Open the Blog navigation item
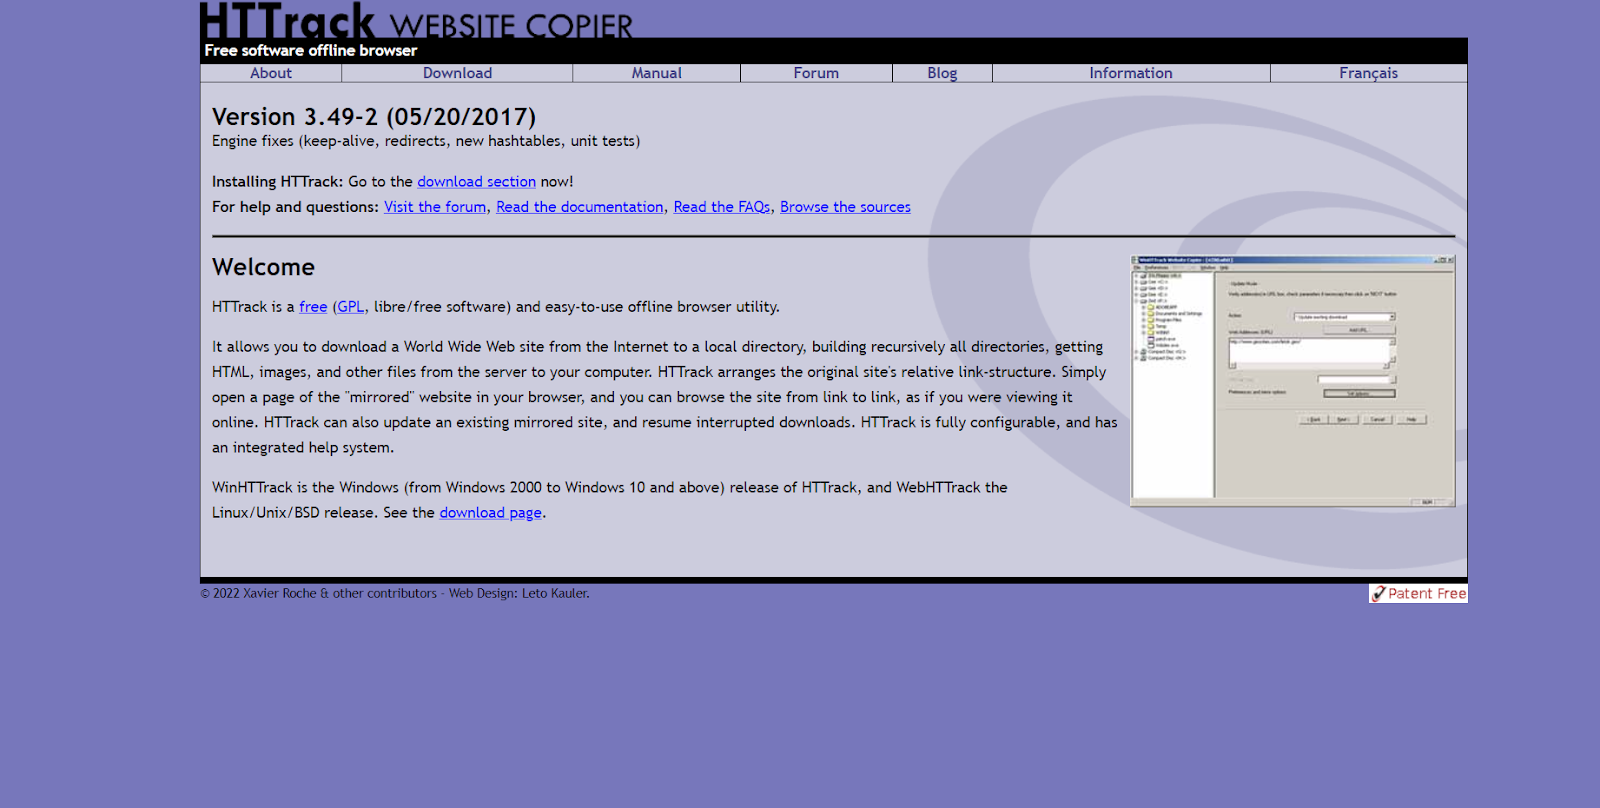Image resolution: width=1600 pixels, height=808 pixels. tap(942, 73)
